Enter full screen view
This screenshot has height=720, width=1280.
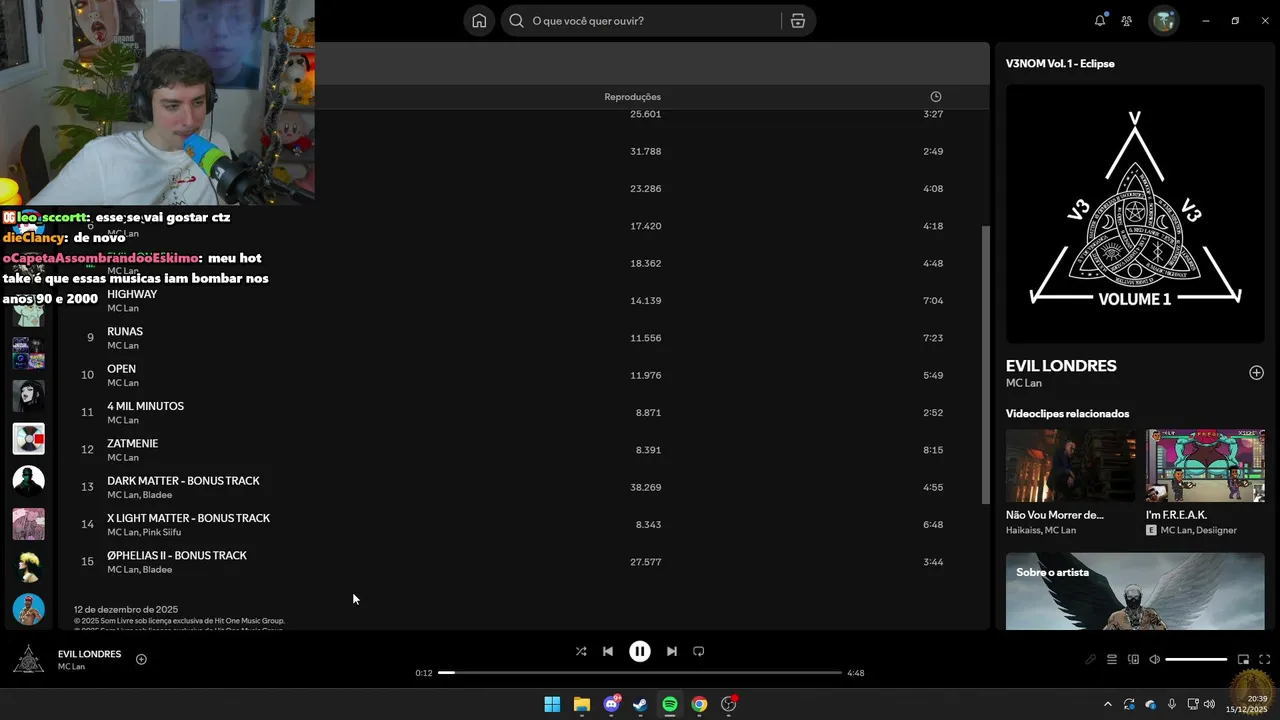pos(1265,659)
